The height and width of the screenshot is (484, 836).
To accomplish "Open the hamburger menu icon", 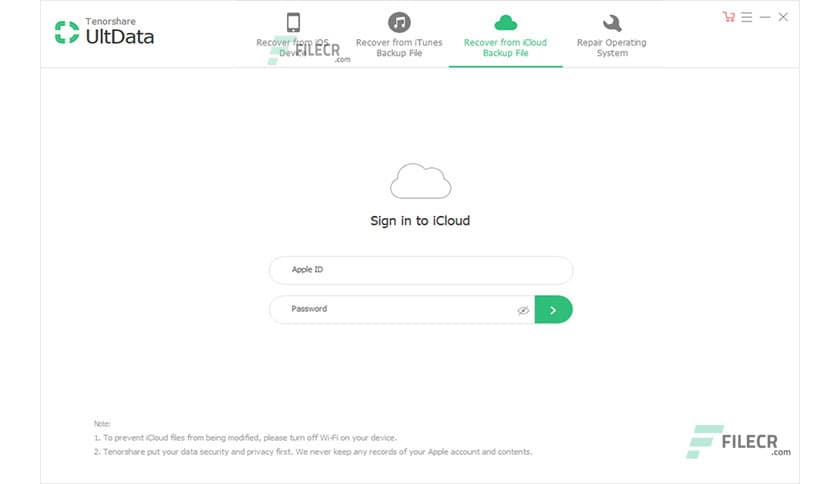I will pyautogui.click(x=746, y=17).
